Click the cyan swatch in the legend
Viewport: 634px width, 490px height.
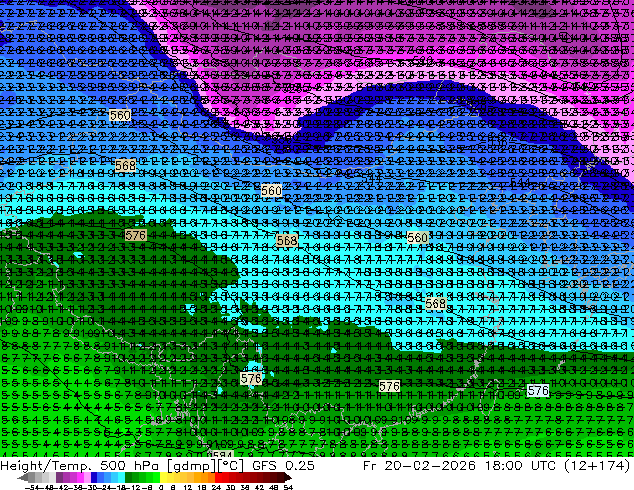[x=122, y=478]
